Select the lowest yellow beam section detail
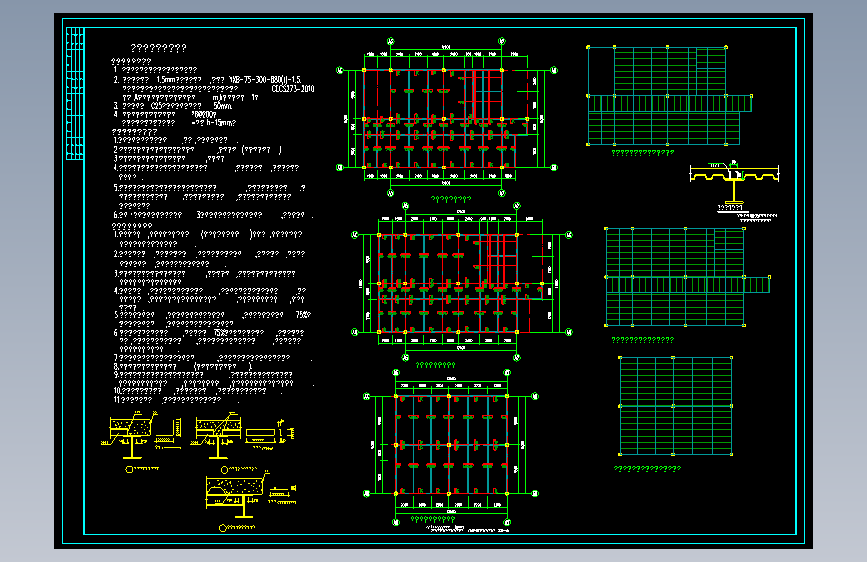Viewport: 867px width, 562px height. 250,495
